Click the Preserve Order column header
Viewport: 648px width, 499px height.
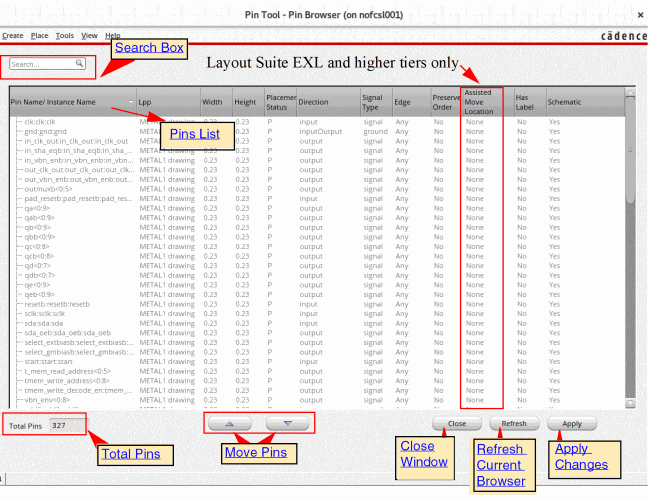446,102
